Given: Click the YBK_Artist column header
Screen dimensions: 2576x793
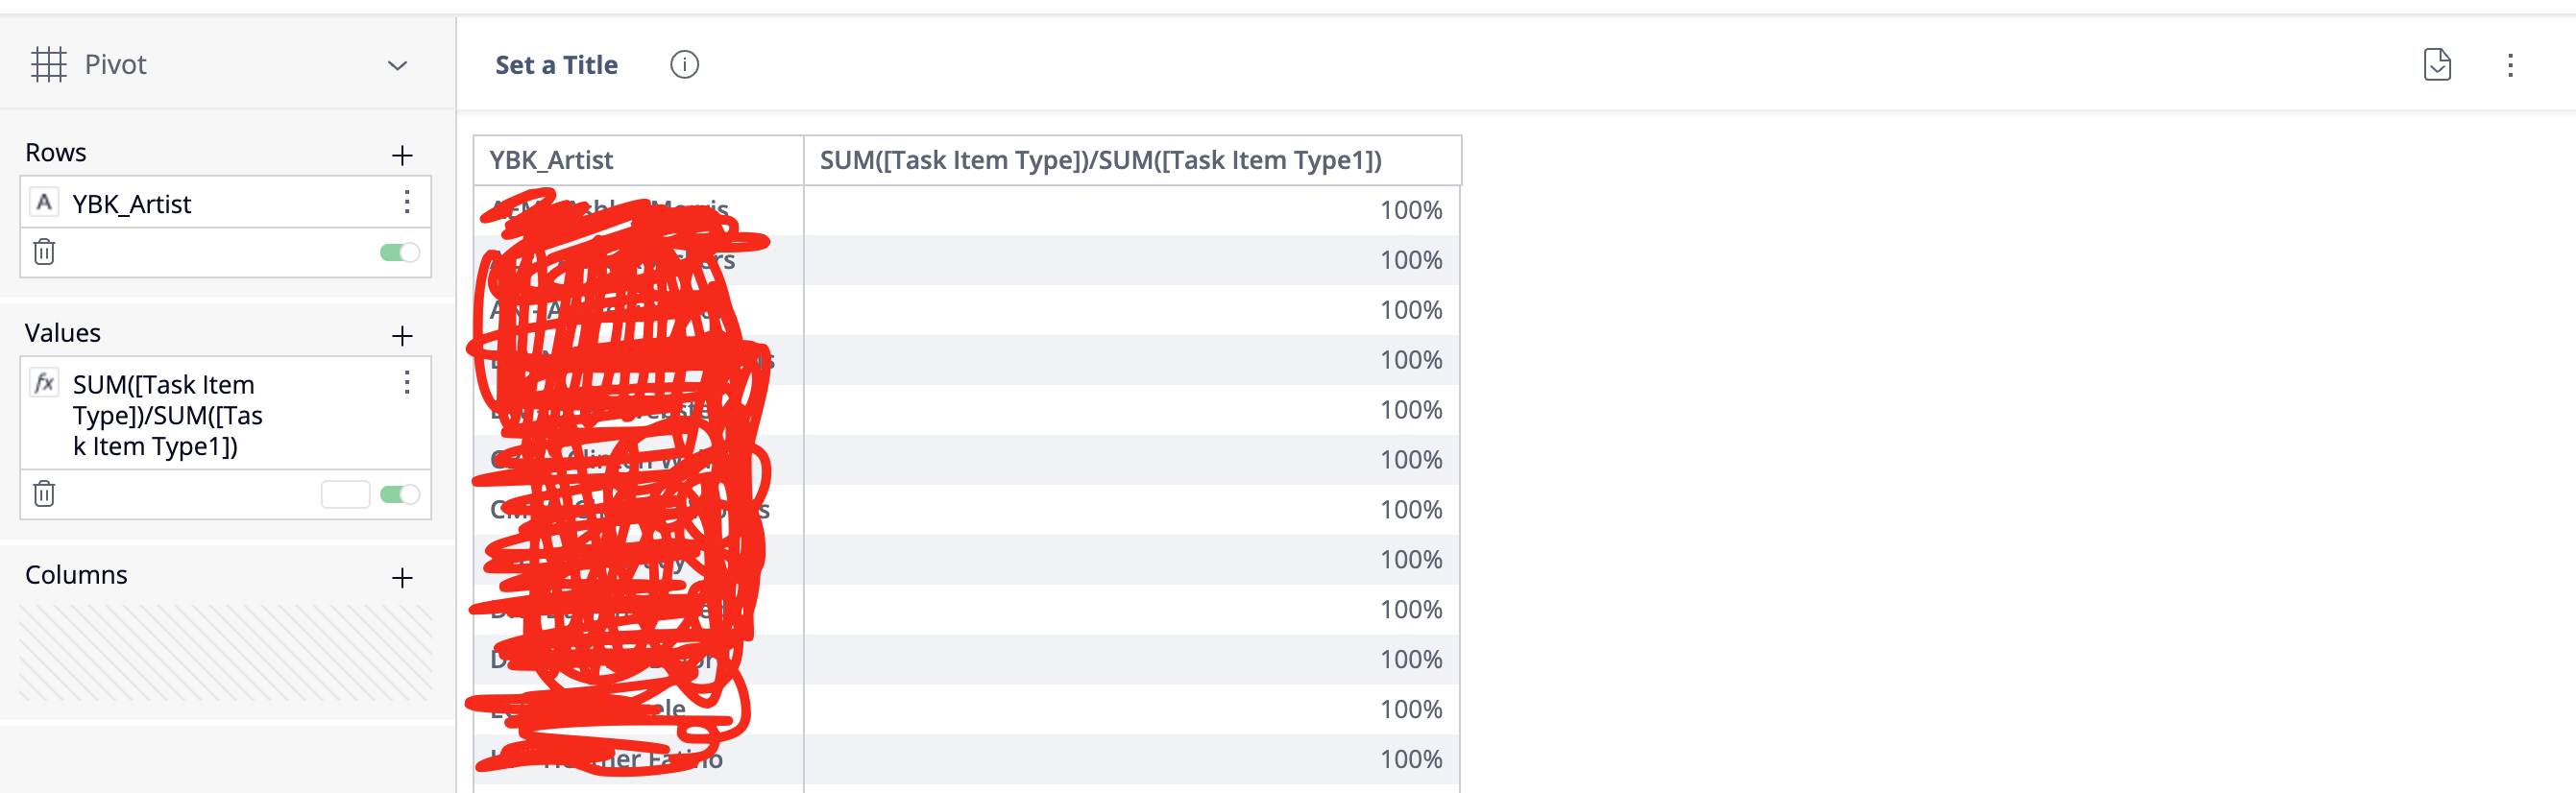Looking at the screenshot, I should pyautogui.click(x=551, y=160).
